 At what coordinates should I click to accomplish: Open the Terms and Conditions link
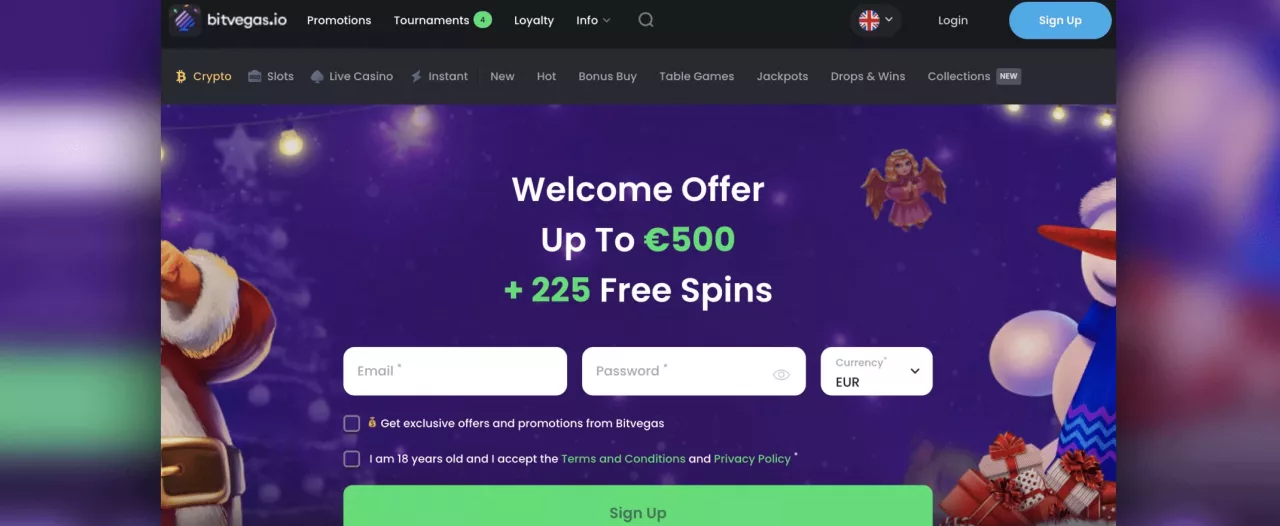point(623,459)
